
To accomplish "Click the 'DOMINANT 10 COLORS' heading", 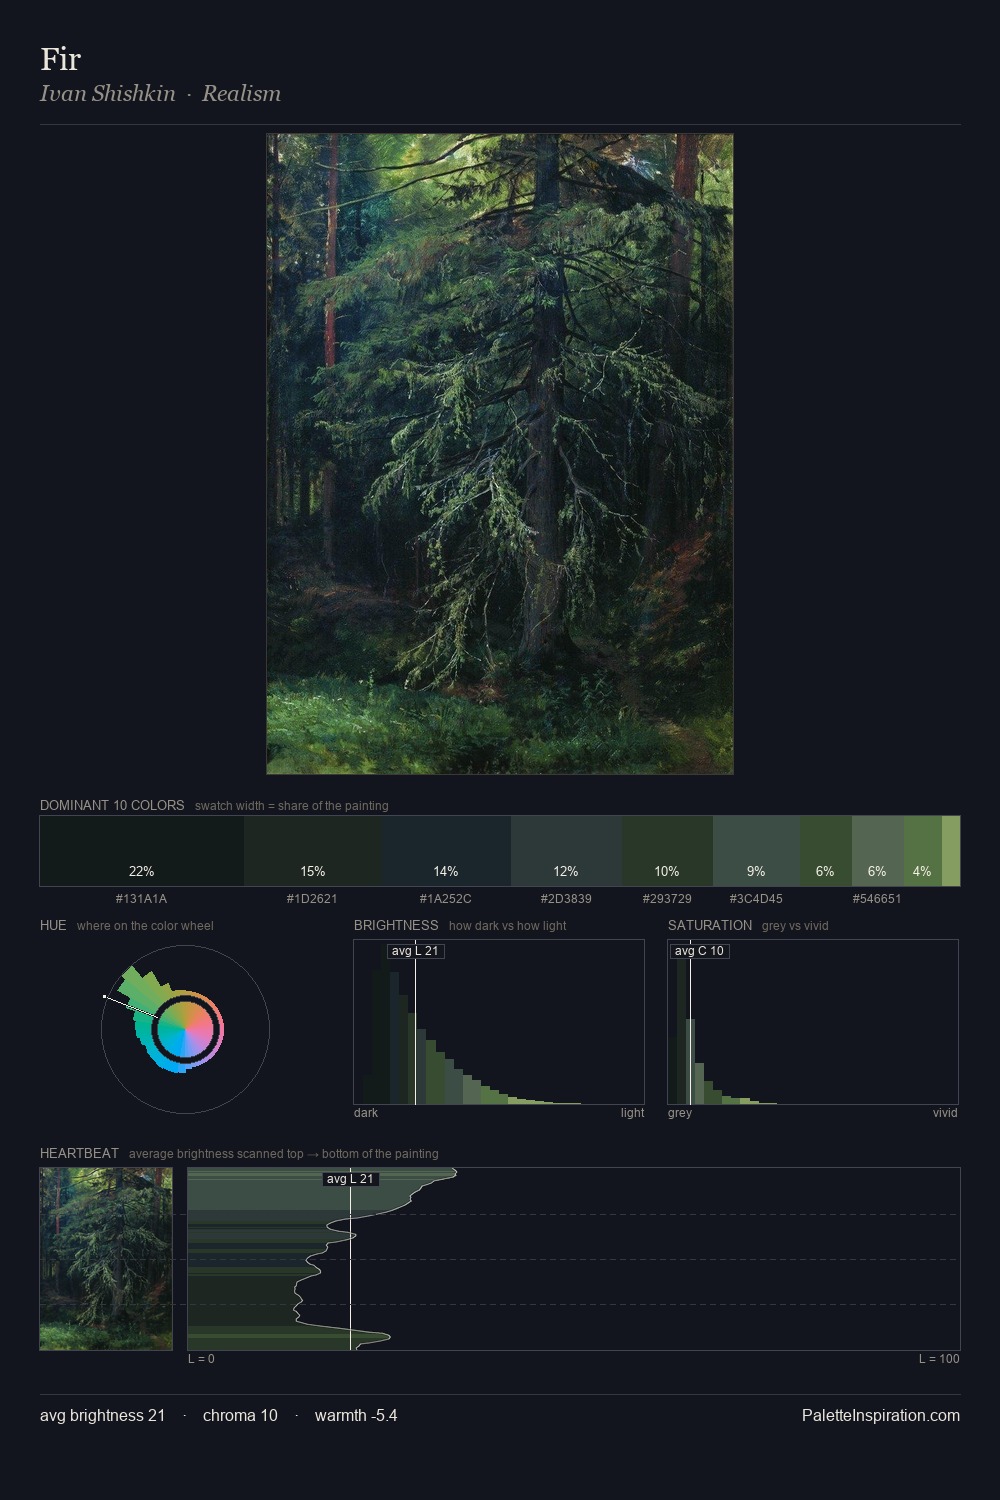I will pyautogui.click(x=112, y=805).
